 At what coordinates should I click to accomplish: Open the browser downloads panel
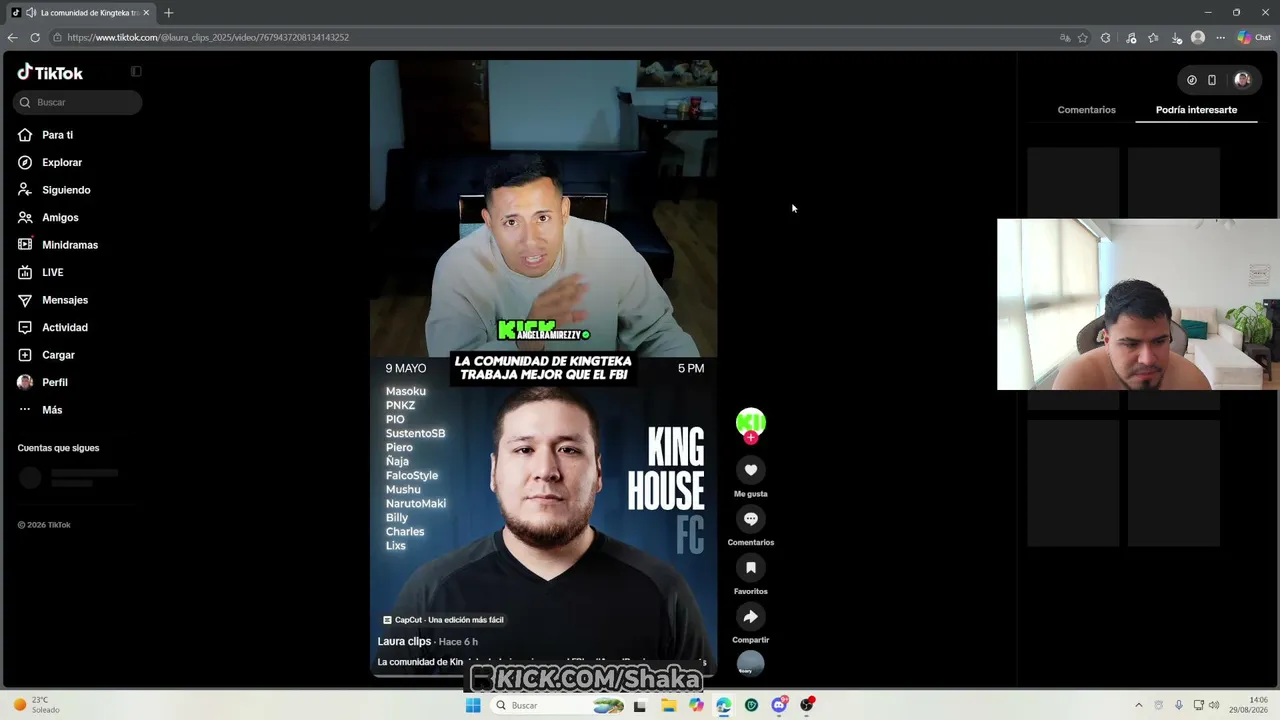1175,38
